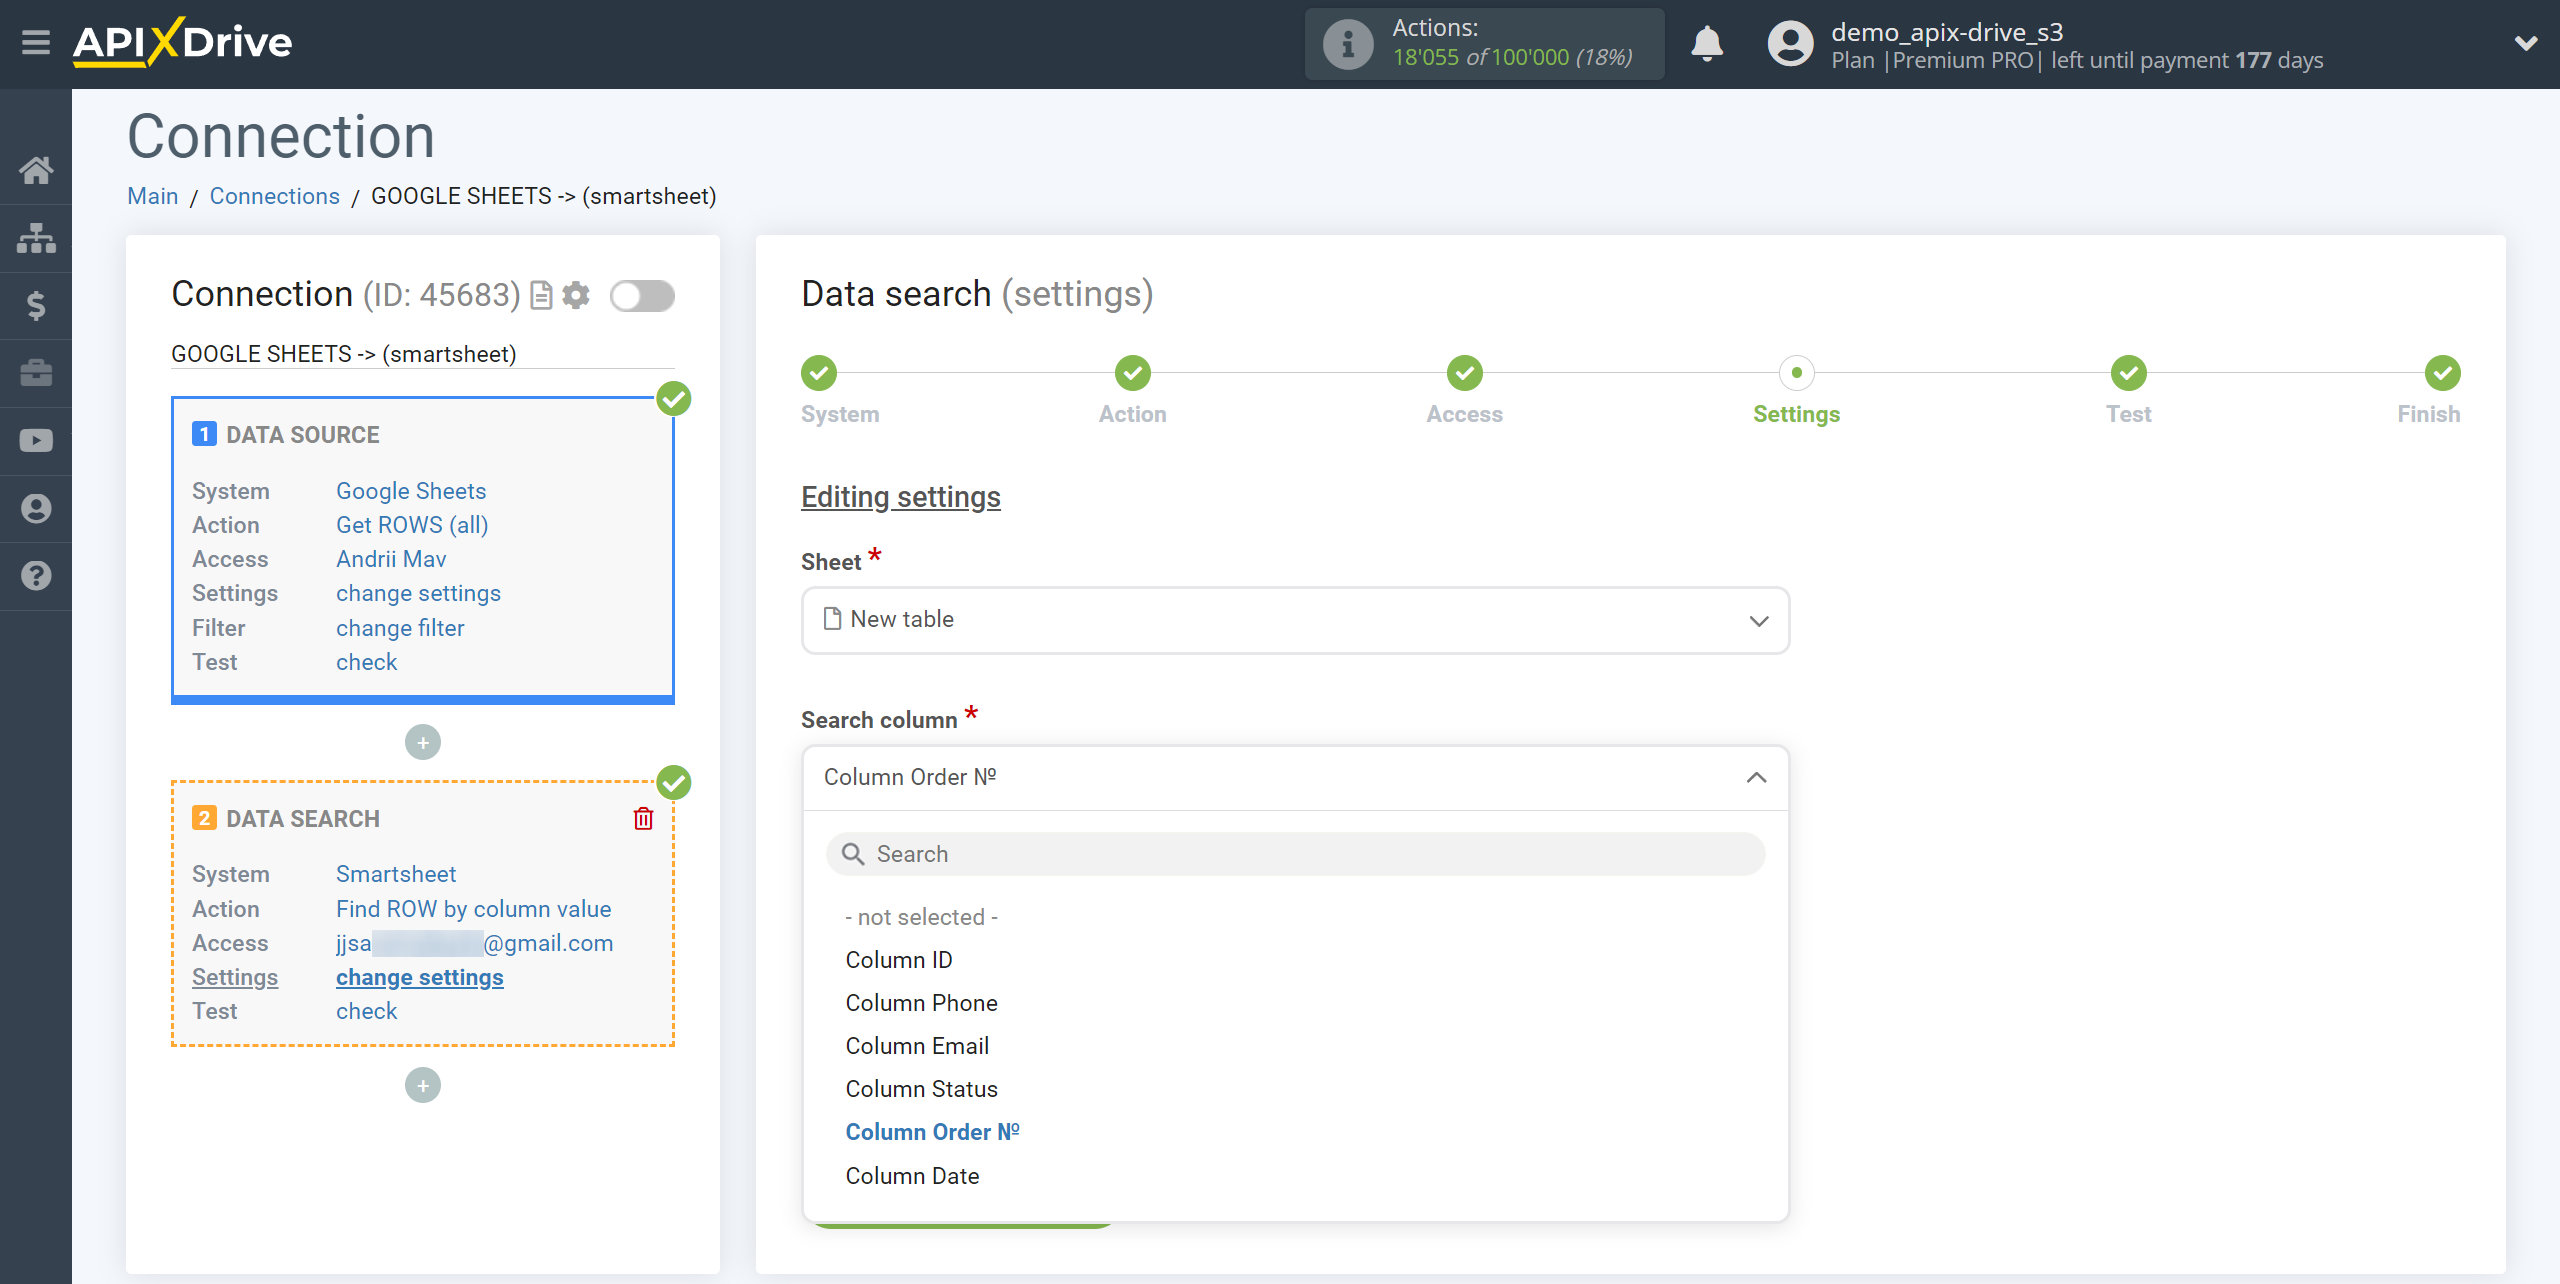Image resolution: width=2560 pixels, height=1284 pixels.
Task: Open the briefcase sidebar icon
Action: [36, 373]
